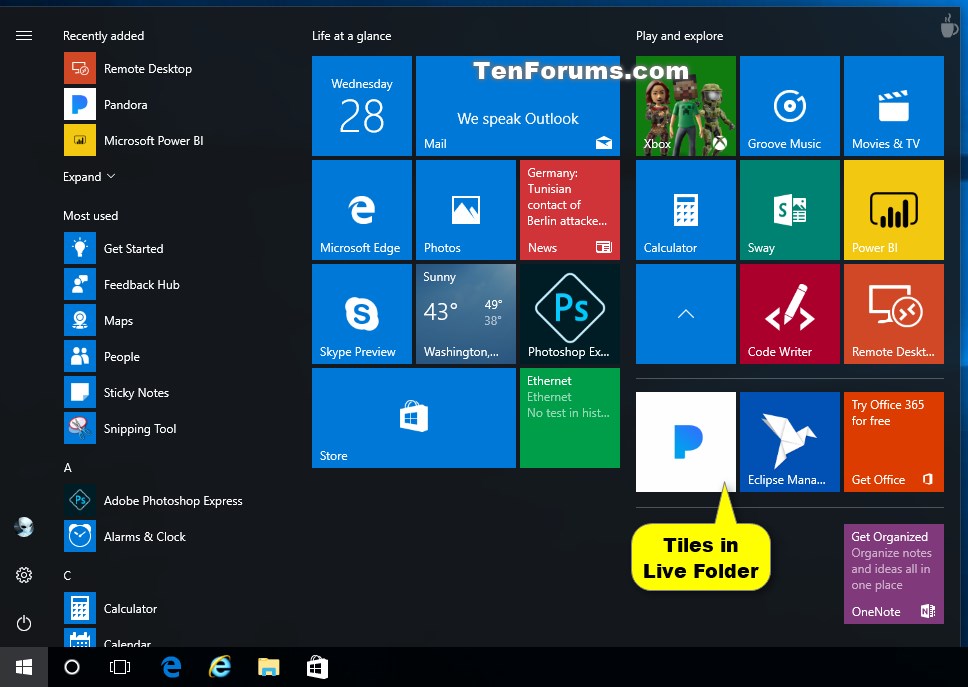Open Settings via the gear icon

tap(24, 575)
